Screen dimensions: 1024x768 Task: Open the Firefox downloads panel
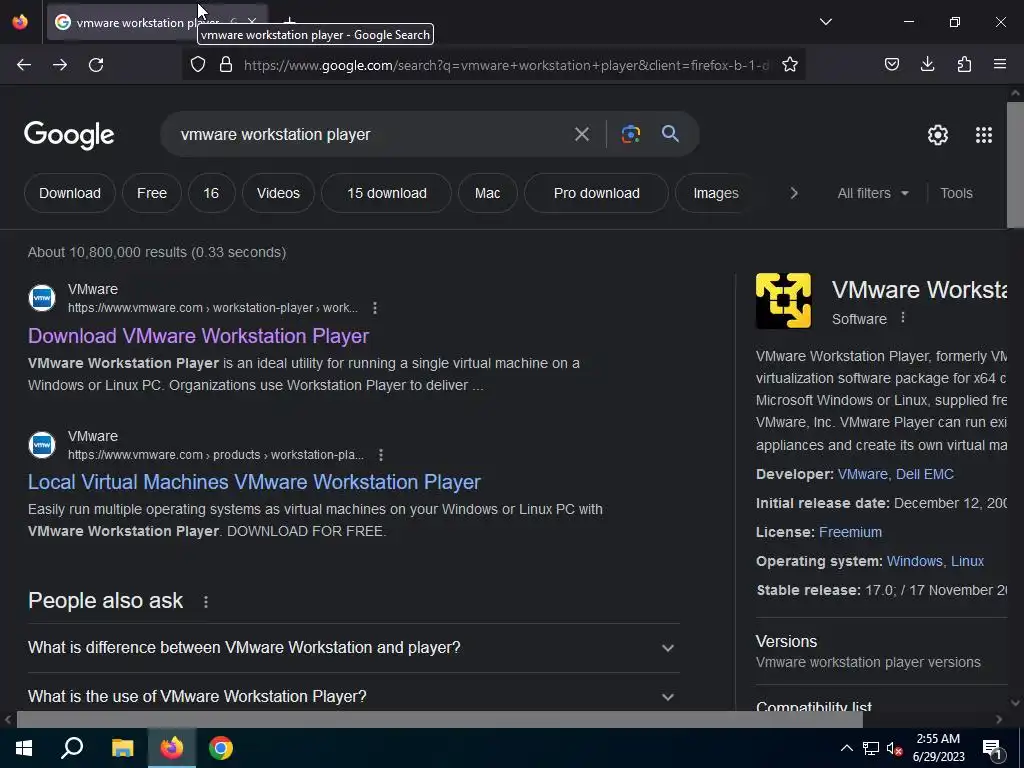(x=927, y=65)
